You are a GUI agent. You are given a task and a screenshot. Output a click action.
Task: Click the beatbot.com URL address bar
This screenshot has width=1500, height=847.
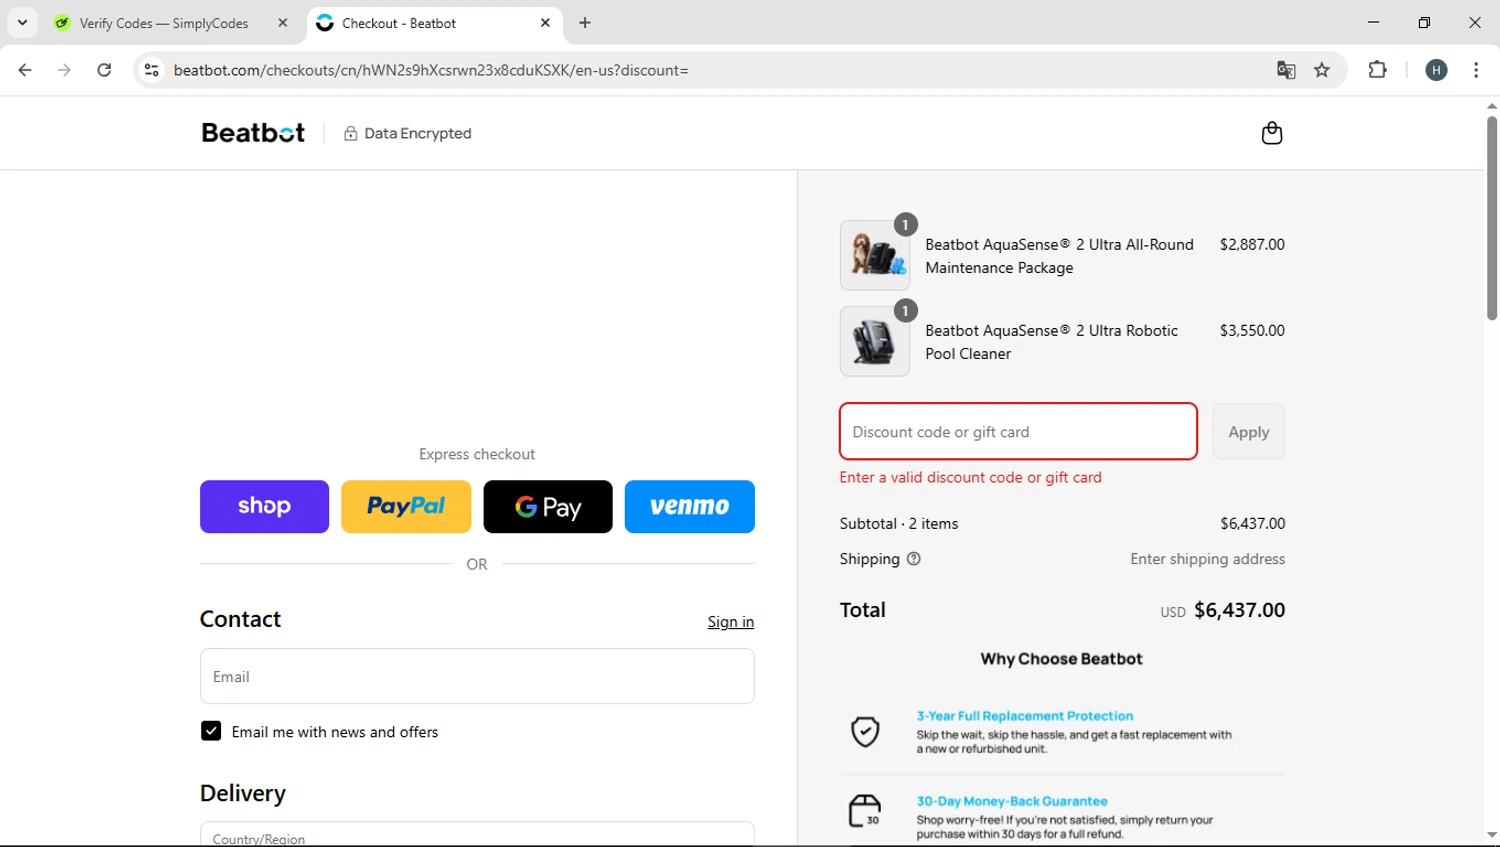point(431,70)
